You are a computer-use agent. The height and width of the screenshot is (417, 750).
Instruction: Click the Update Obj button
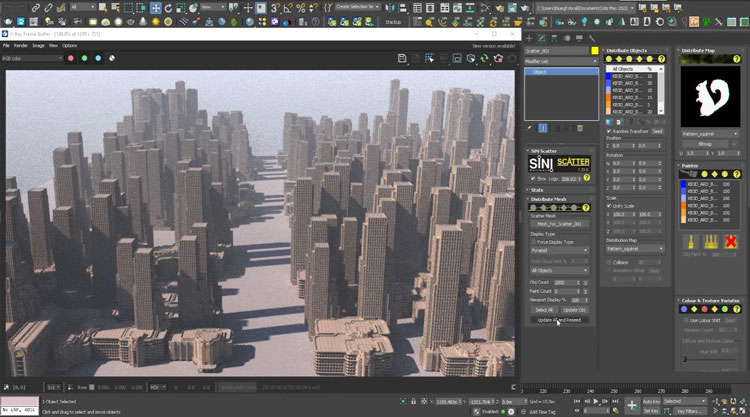(574, 310)
